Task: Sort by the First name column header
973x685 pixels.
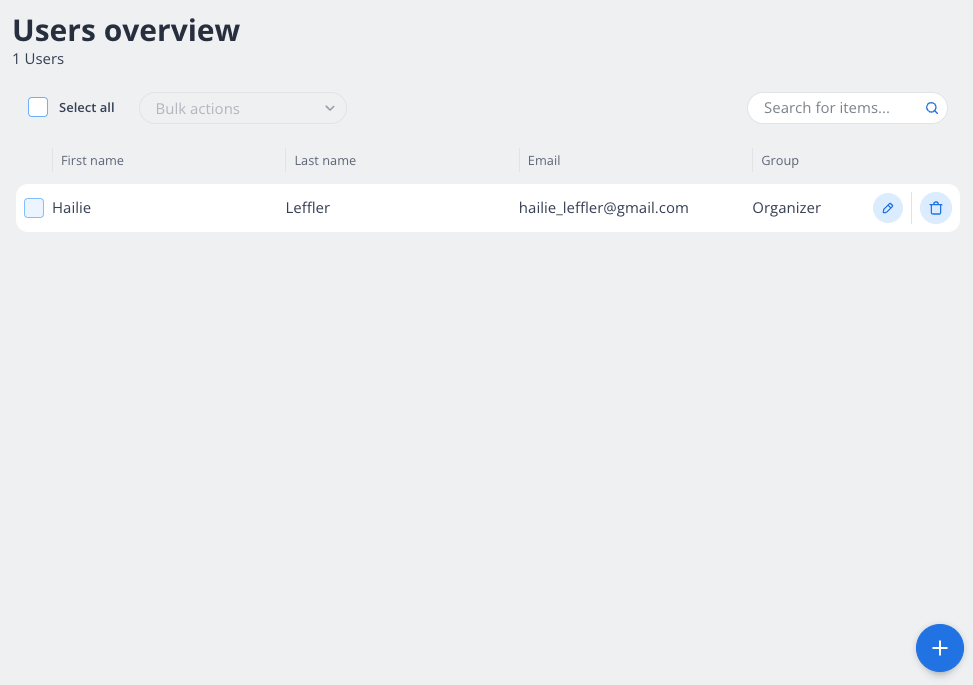Action: pos(92,160)
